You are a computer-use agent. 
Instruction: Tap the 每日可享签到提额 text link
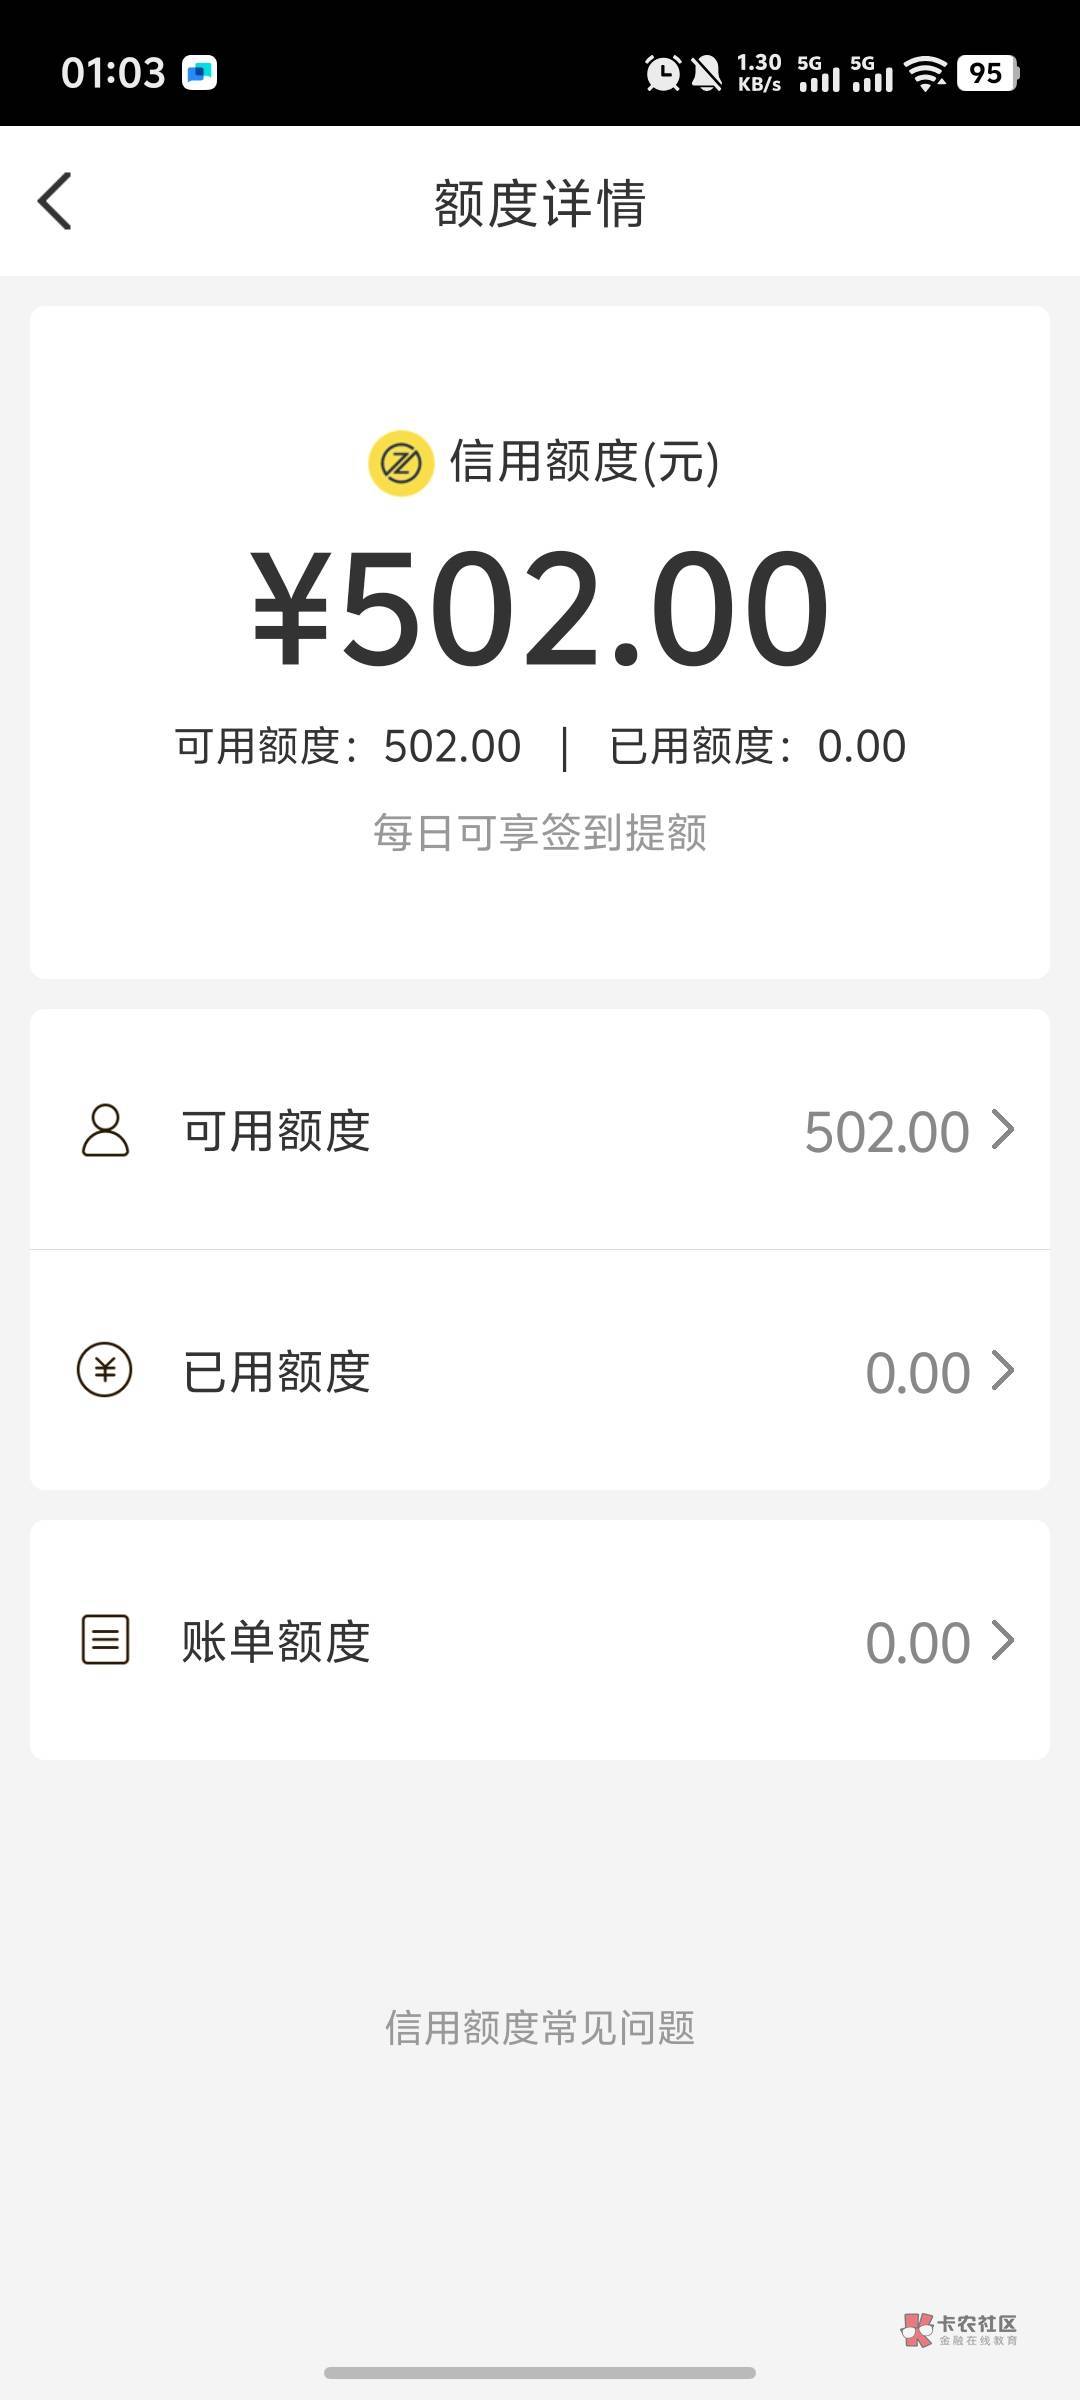point(540,833)
